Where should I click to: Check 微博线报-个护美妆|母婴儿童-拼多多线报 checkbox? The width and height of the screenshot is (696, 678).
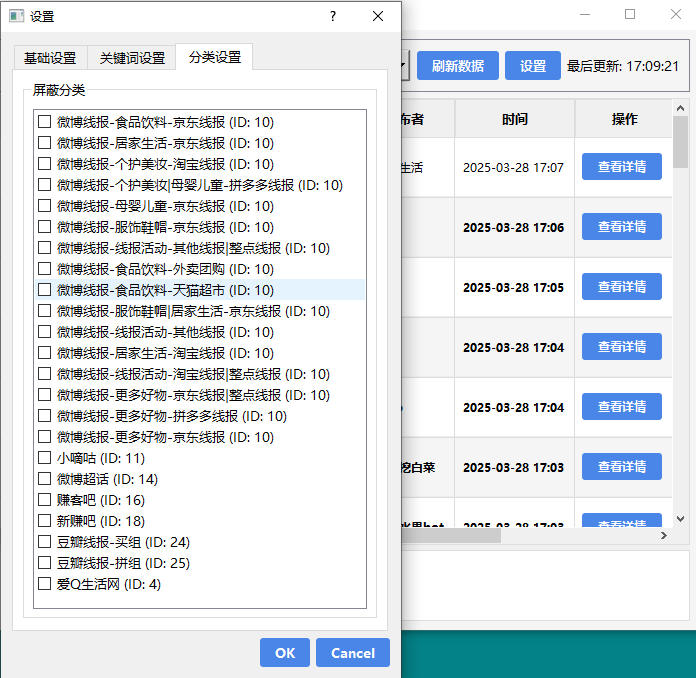(x=44, y=185)
